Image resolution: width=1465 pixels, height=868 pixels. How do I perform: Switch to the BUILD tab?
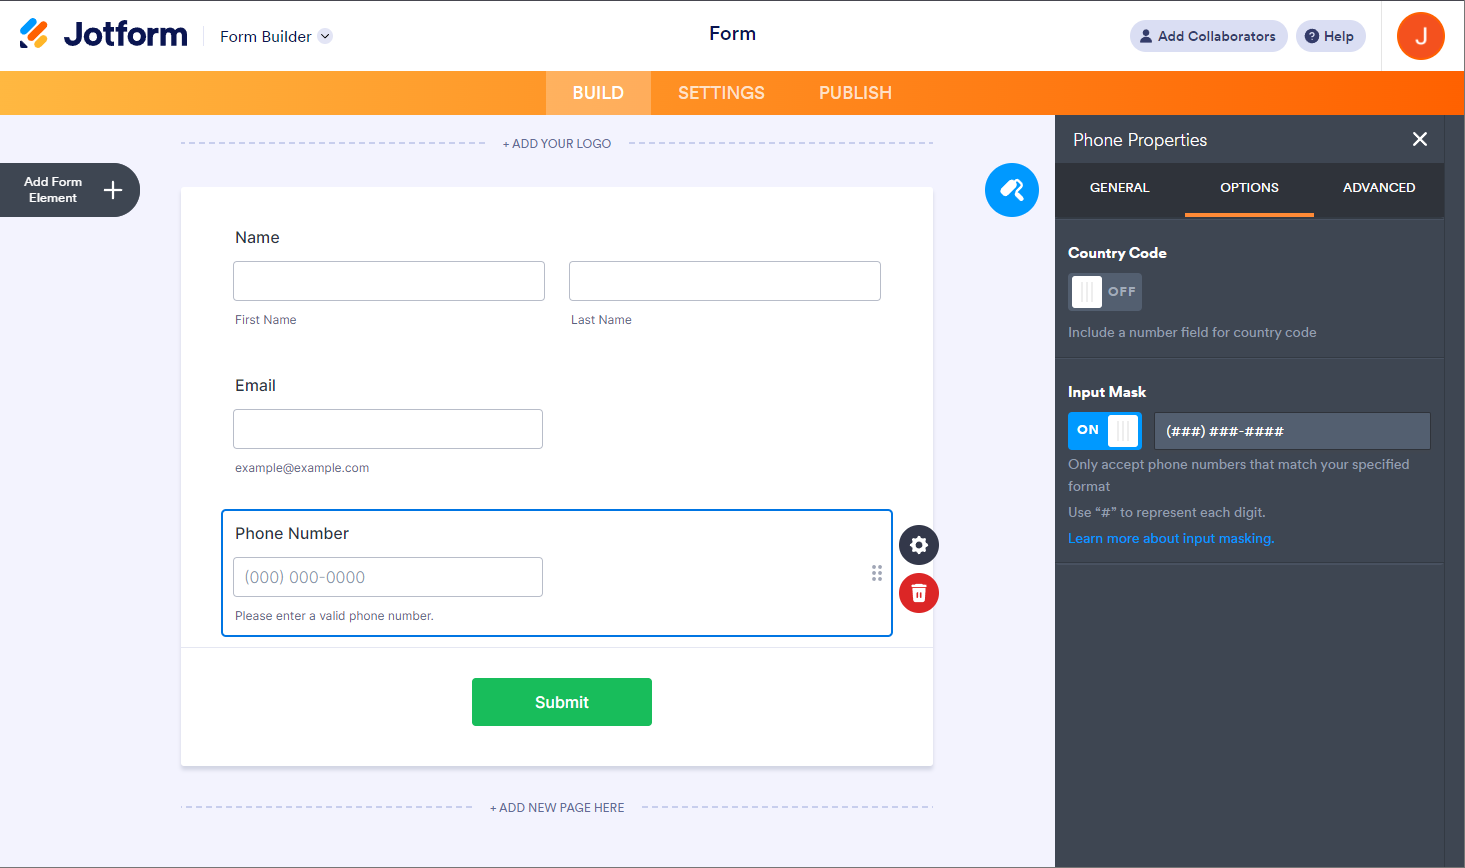(598, 93)
